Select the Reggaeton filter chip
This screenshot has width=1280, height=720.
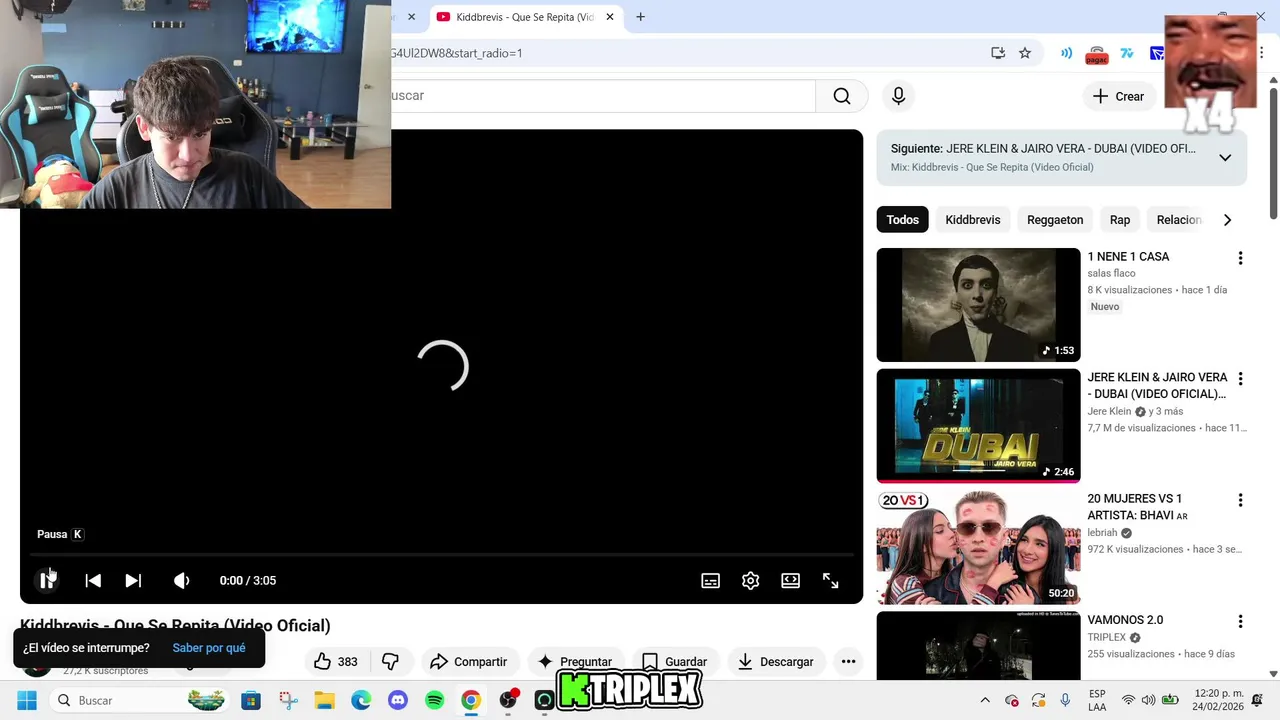(1055, 220)
